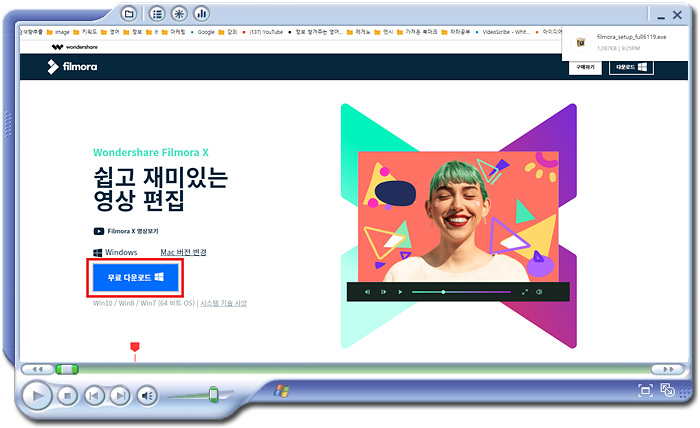Click the play icon in hero video mockup

tap(400, 292)
